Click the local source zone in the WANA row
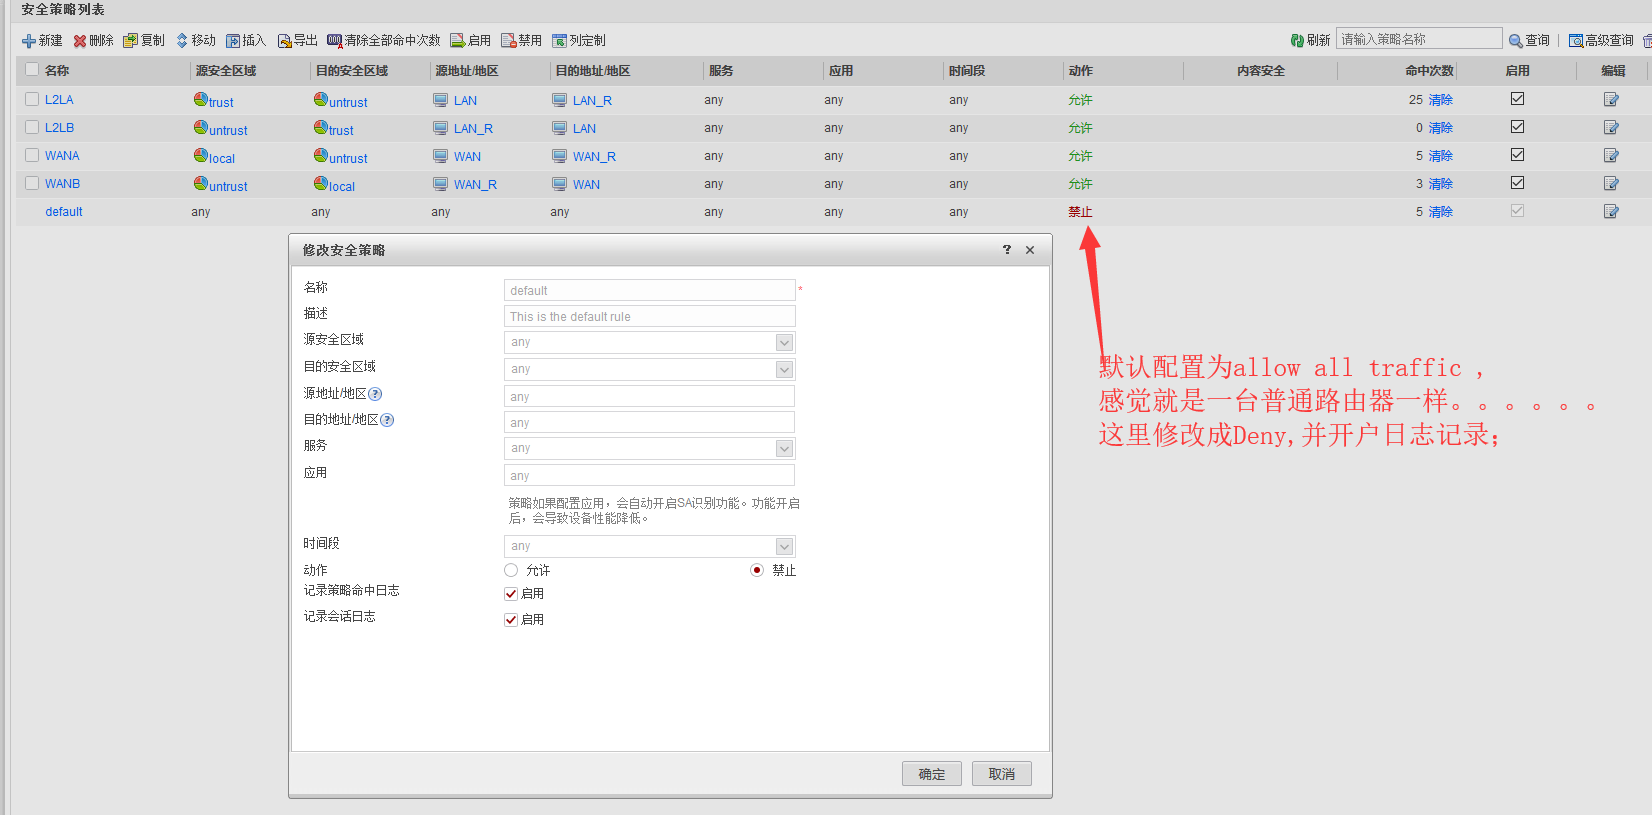This screenshot has width=1652, height=815. pos(222,158)
